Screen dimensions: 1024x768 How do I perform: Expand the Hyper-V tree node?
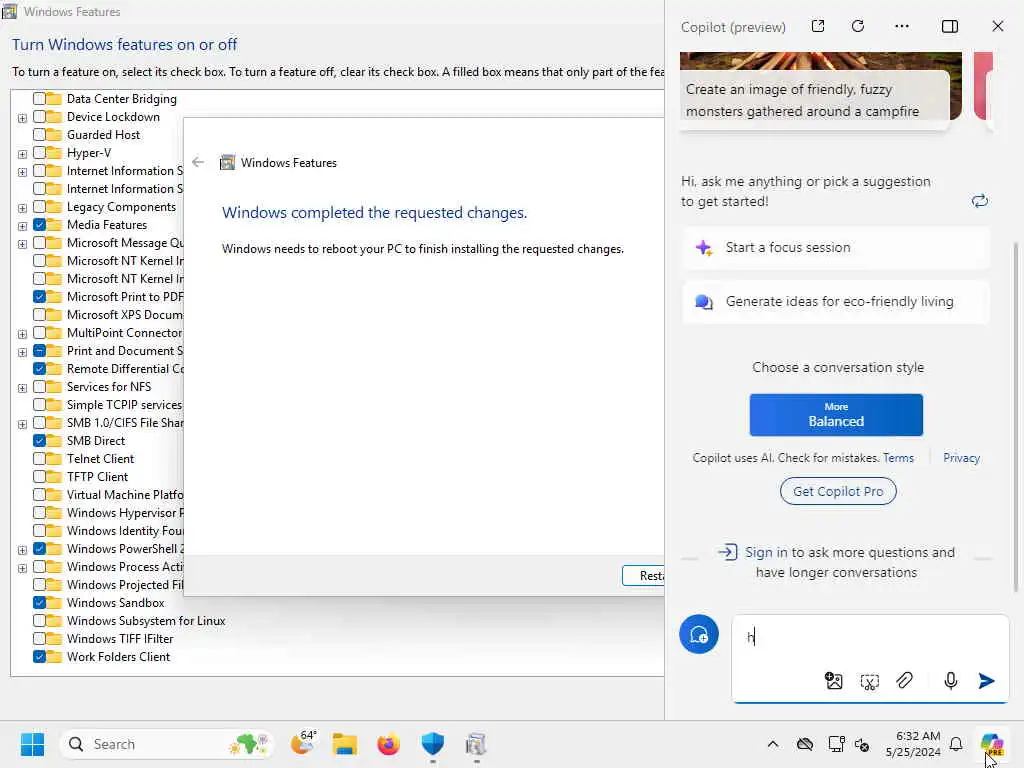click(22, 154)
